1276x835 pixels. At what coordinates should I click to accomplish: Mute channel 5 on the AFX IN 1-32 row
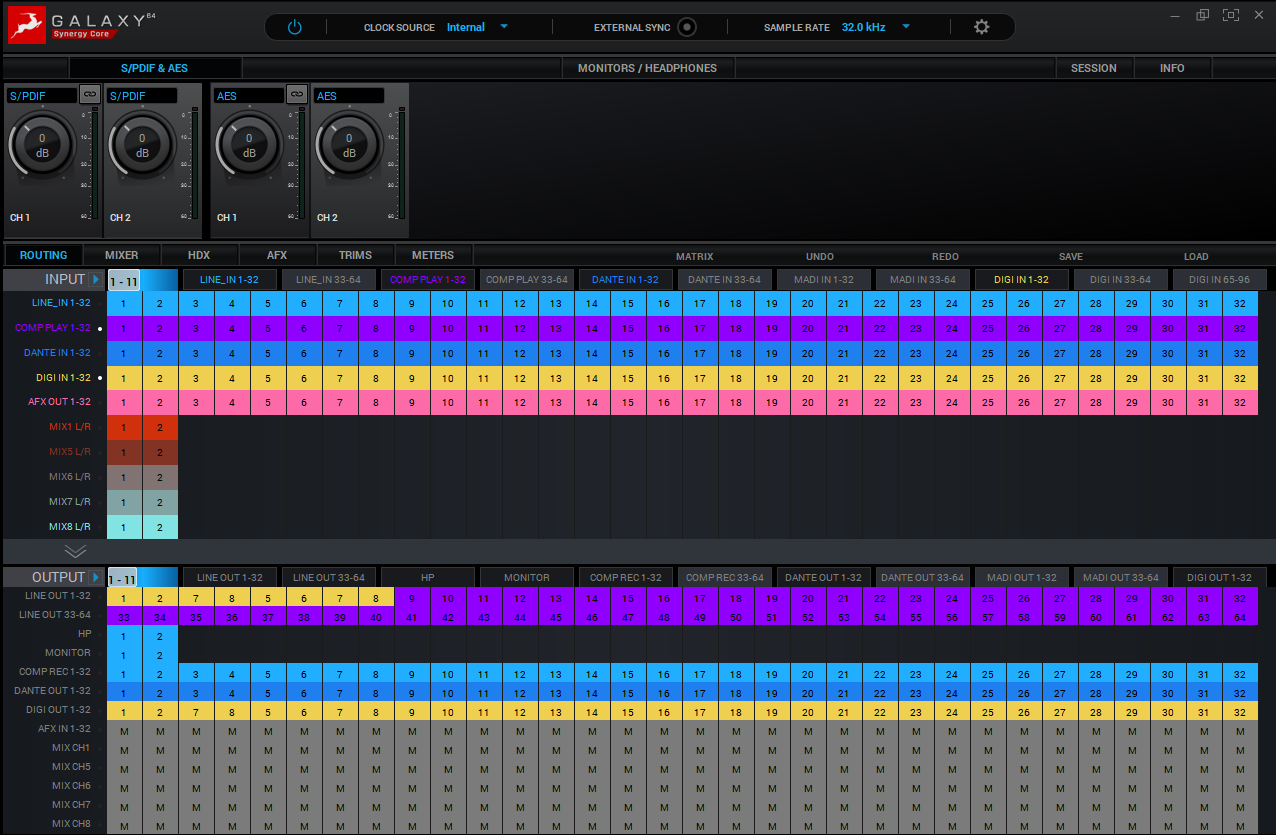tap(268, 728)
